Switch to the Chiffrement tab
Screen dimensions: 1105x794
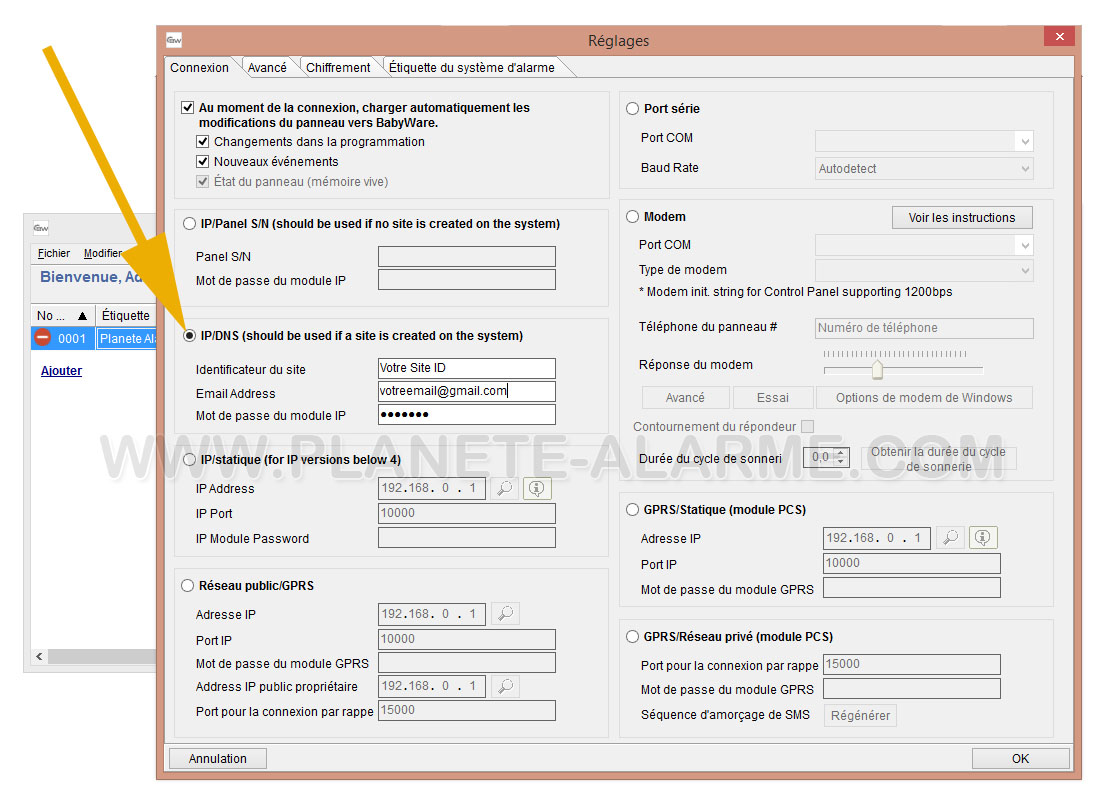pyautogui.click(x=338, y=68)
